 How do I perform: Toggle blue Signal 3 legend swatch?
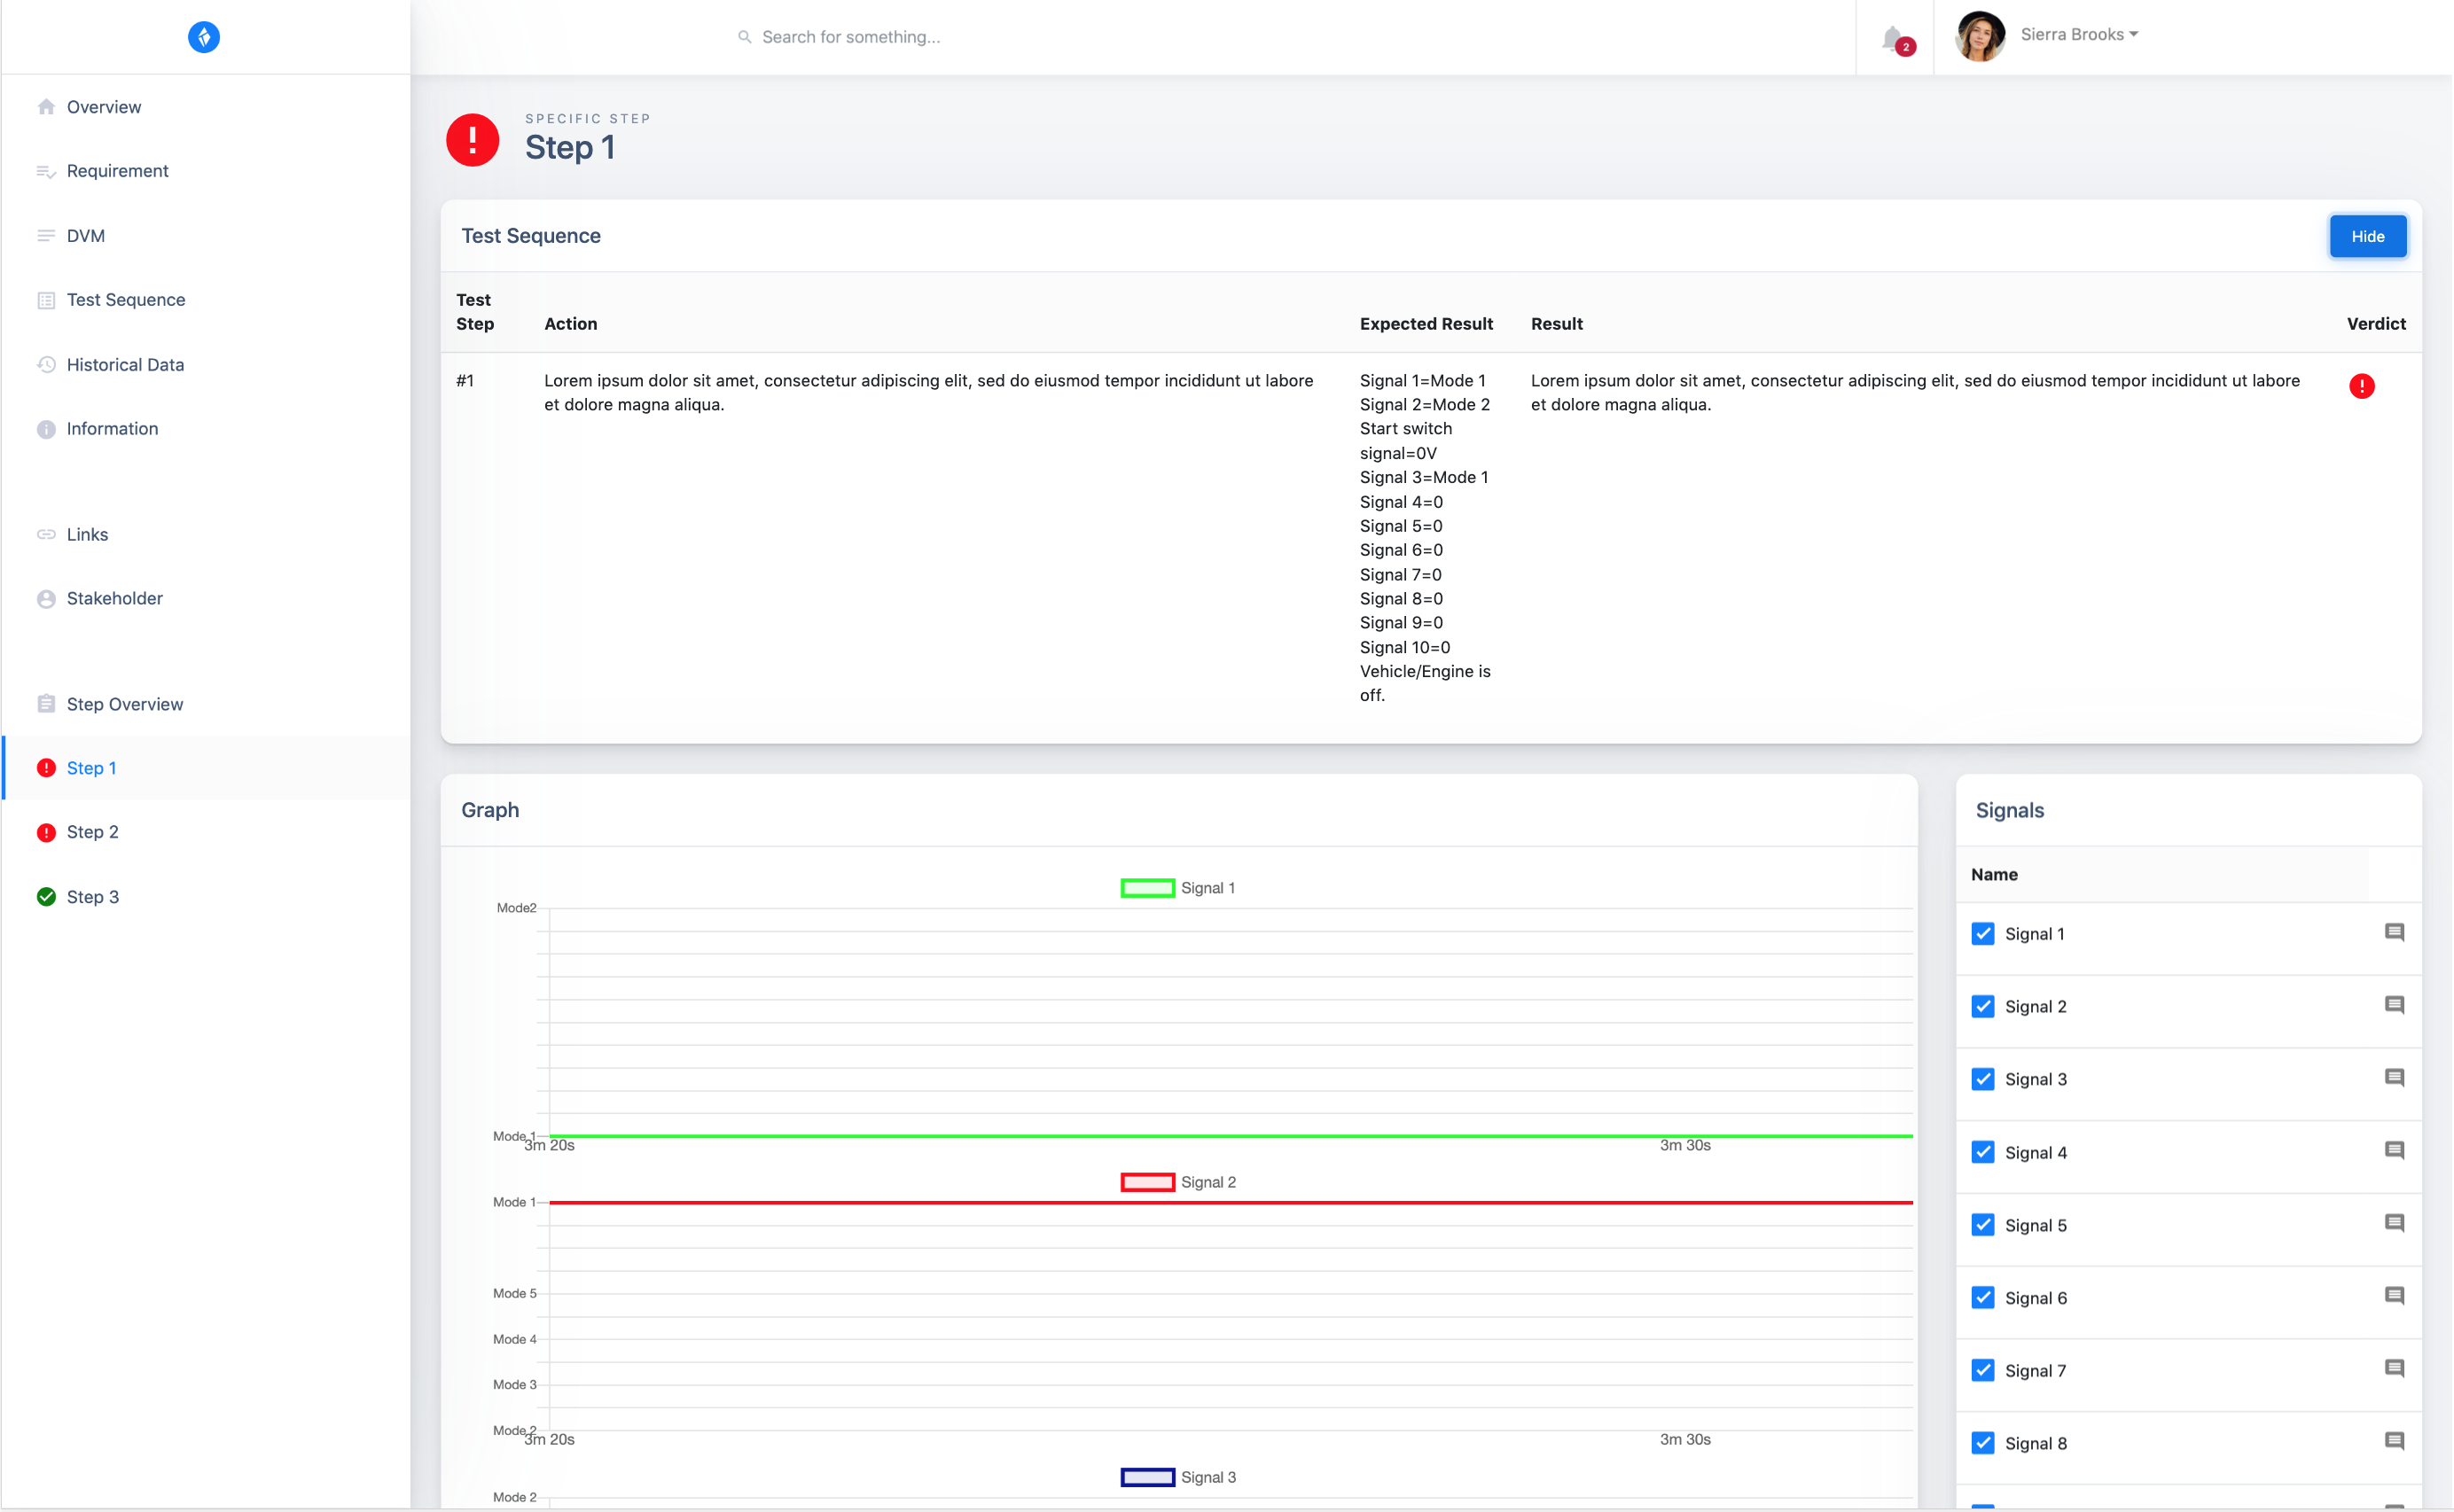tap(1147, 1477)
